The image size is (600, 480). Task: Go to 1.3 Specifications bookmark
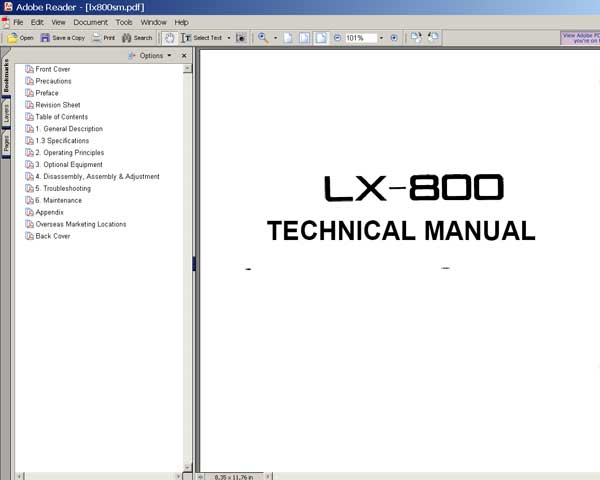click(62, 140)
